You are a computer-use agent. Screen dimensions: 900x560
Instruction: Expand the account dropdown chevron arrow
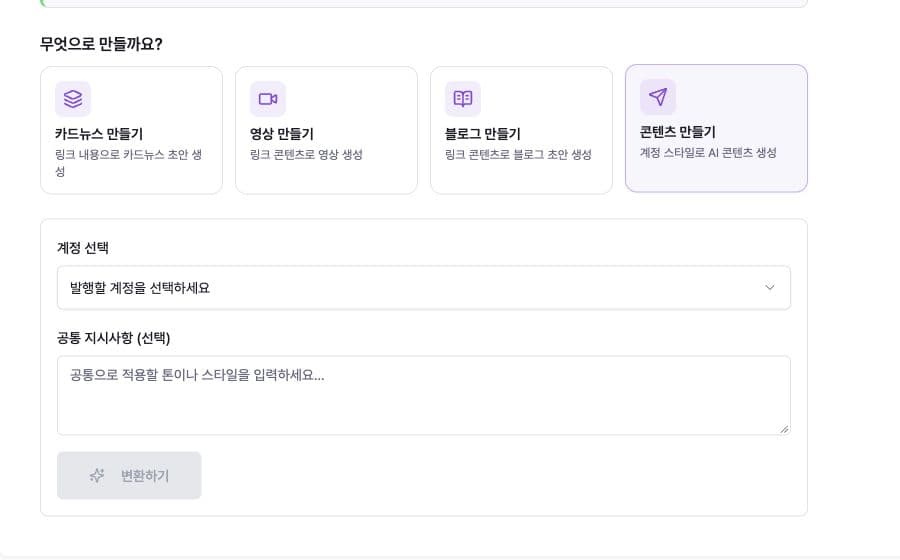(770, 287)
